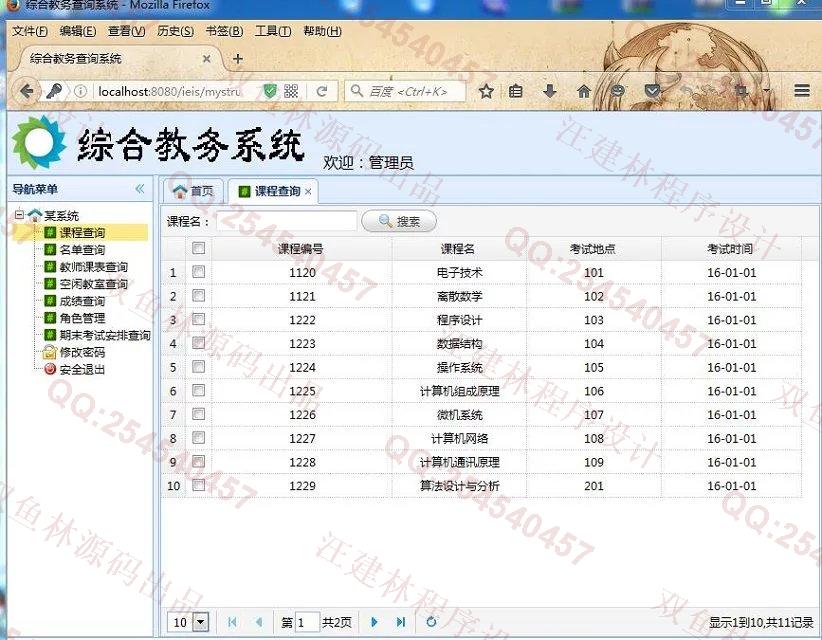Open 期末考试安排查询 in navigation tree
This screenshot has height=640, width=822.
pyautogui.click(x=105, y=335)
